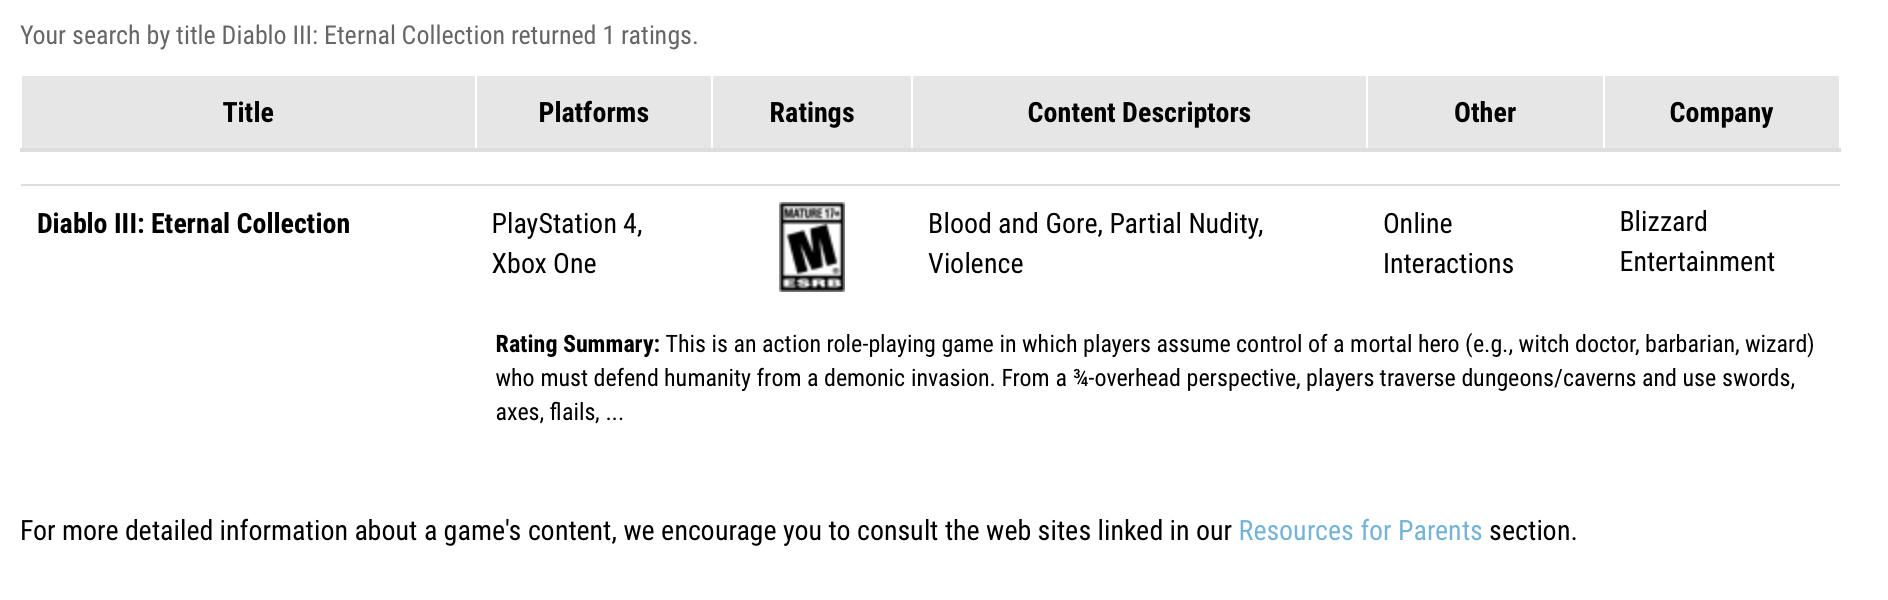The width and height of the screenshot is (1888, 600).
Task: Click the search results count message
Action: point(358,36)
